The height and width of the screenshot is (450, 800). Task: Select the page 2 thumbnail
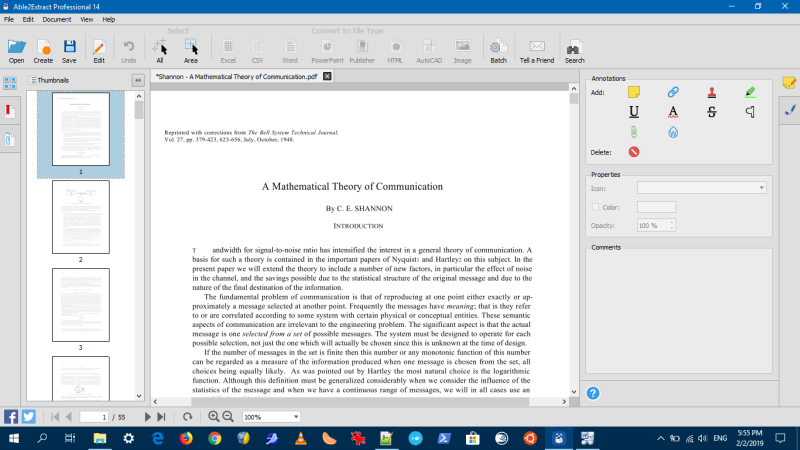(x=80, y=216)
